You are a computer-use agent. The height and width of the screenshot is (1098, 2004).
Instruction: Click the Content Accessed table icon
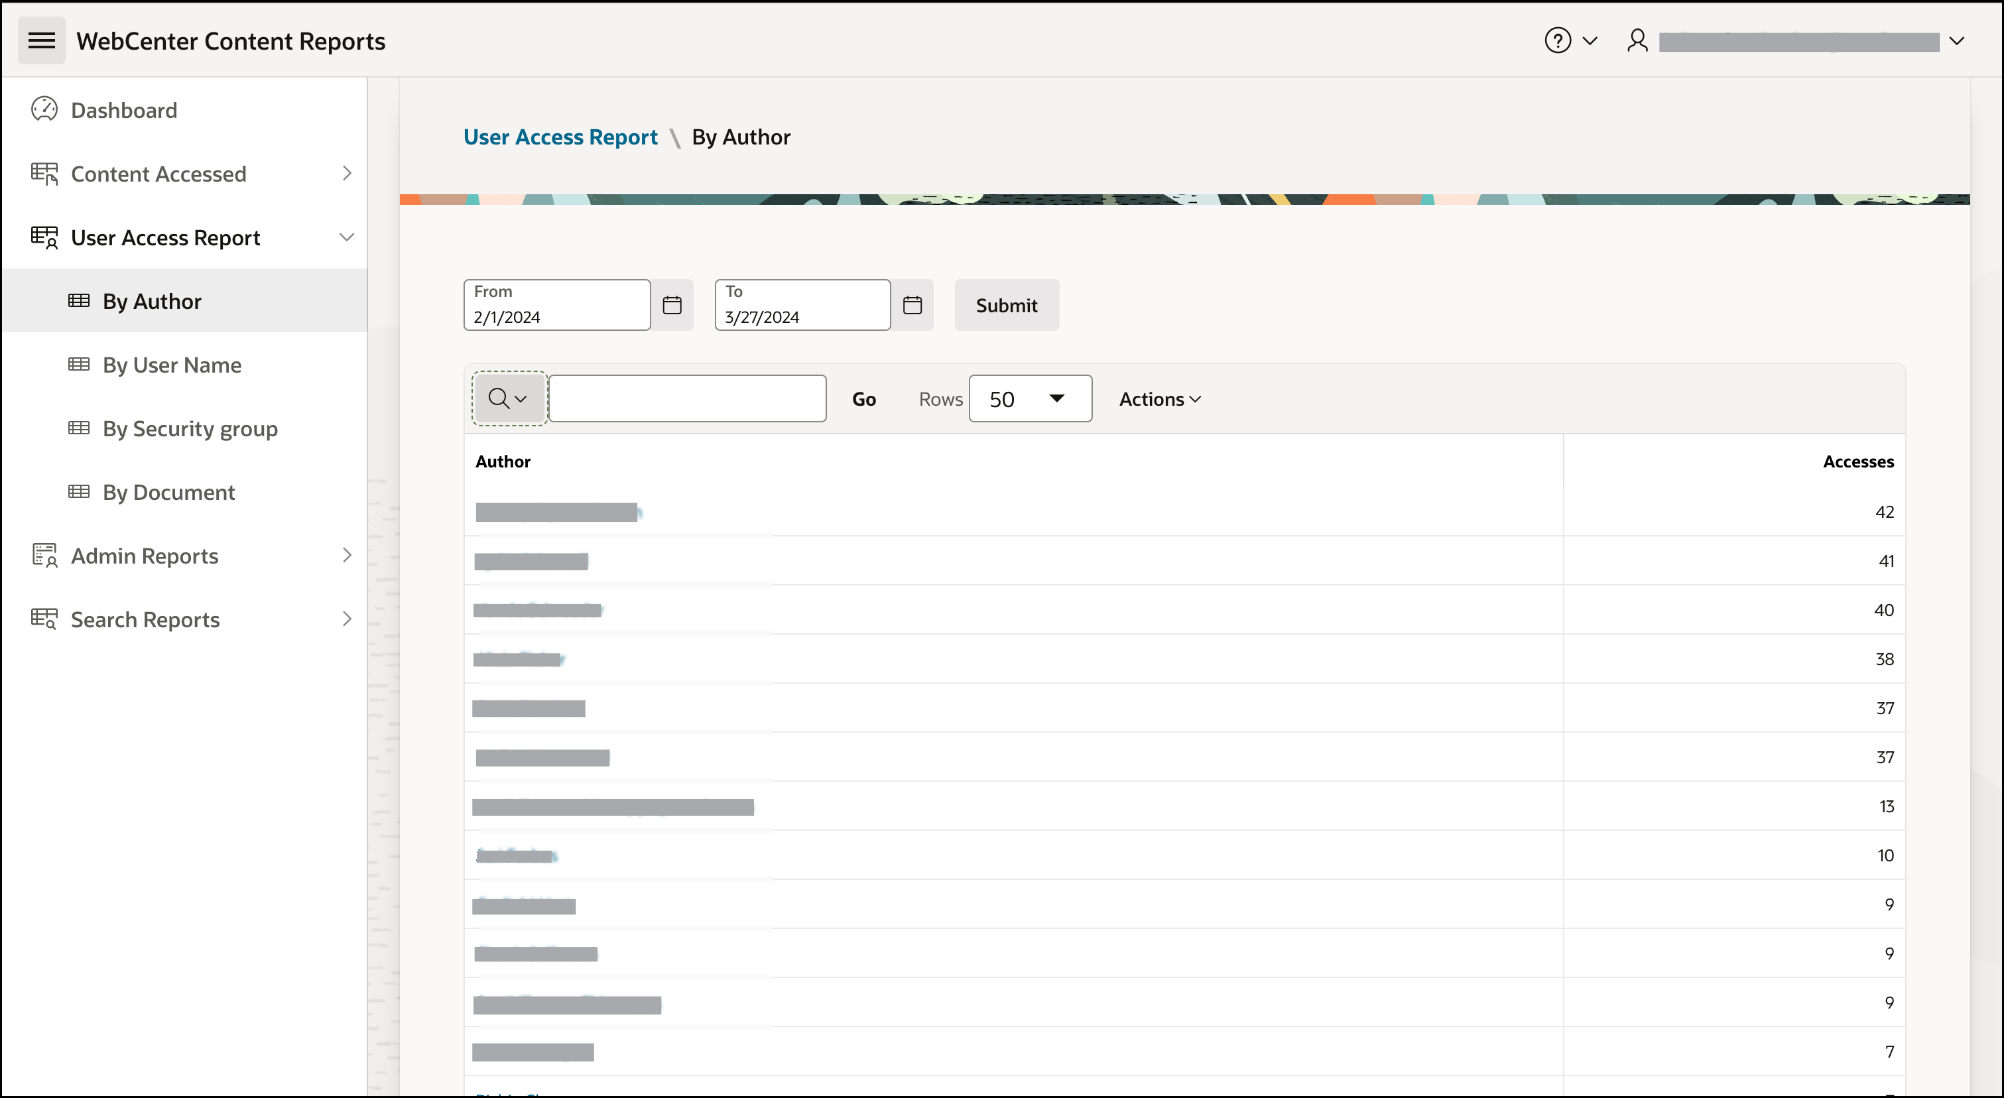(x=44, y=173)
